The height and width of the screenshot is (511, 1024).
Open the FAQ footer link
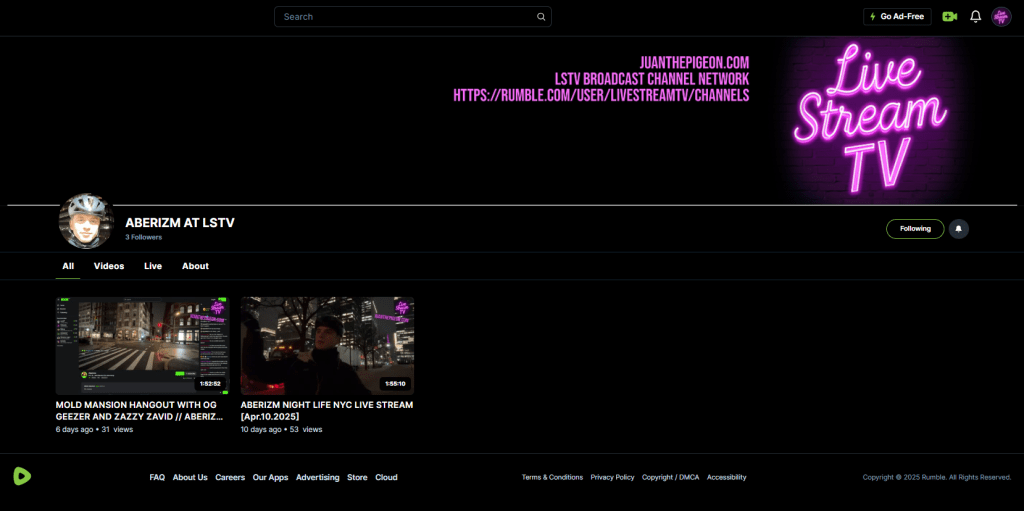157,478
